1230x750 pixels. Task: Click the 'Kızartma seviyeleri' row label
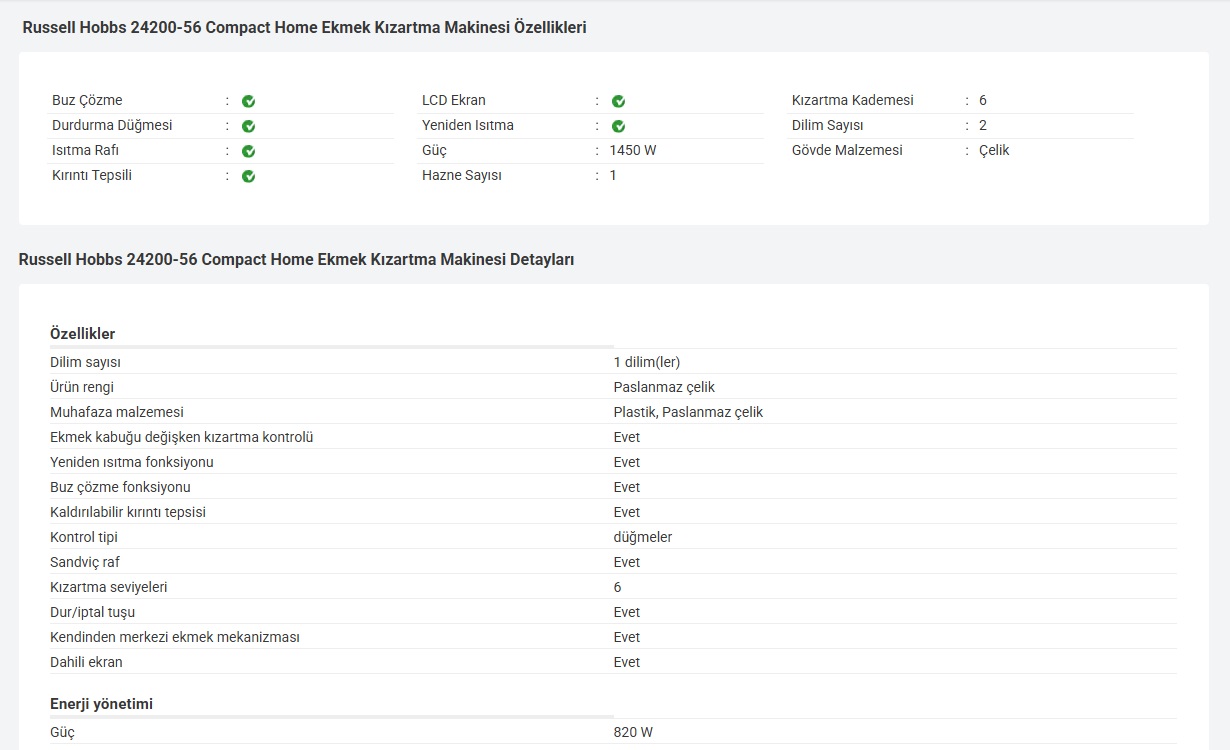[109, 587]
